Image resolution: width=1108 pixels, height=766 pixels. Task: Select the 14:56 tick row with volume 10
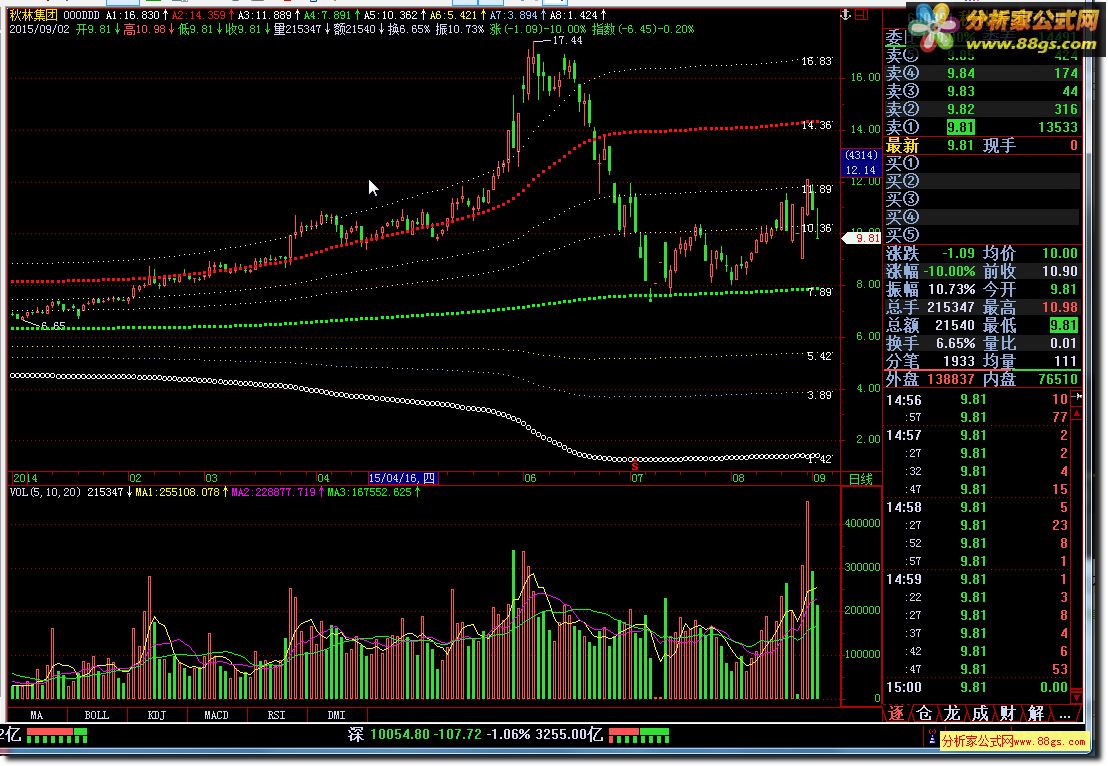coord(978,399)
